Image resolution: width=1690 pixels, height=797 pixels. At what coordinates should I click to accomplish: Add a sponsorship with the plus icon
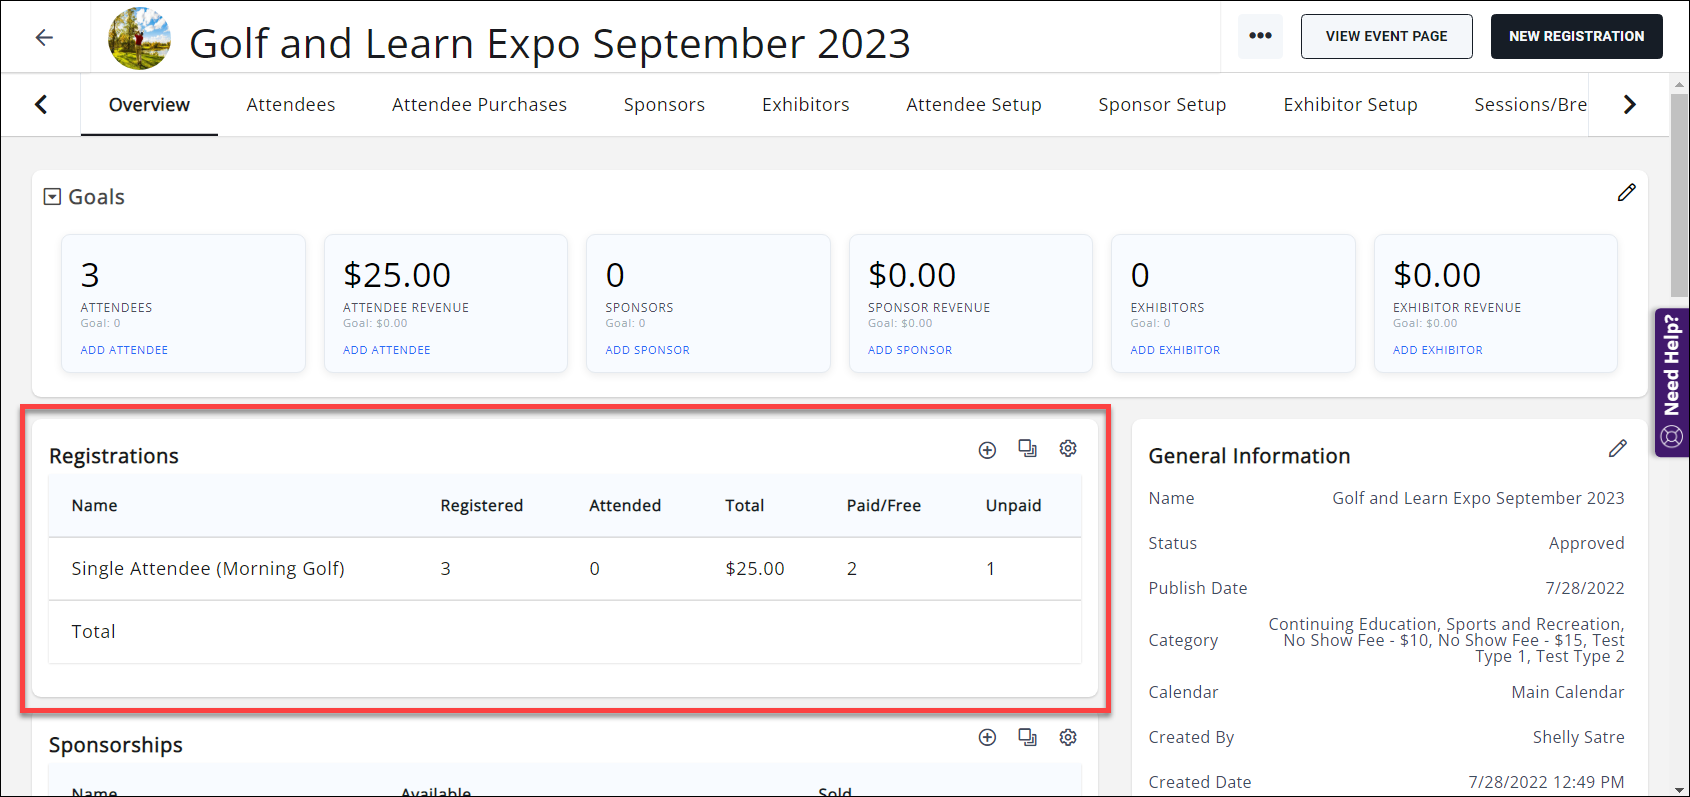click(x=987, y=737)
